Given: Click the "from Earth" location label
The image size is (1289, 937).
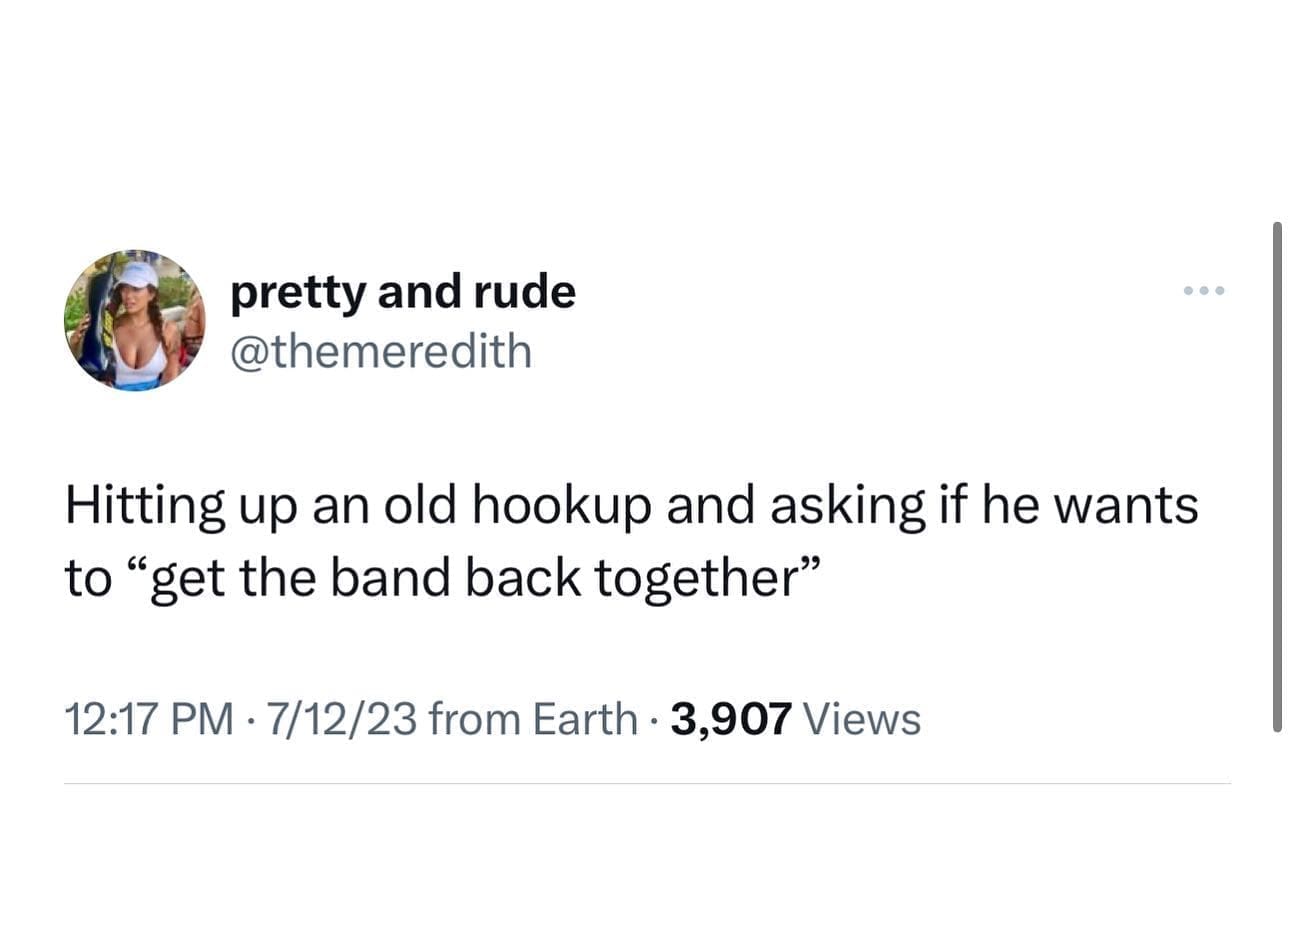Looking at the screenshot, I should pyautogui.click(x=532, y=719).
